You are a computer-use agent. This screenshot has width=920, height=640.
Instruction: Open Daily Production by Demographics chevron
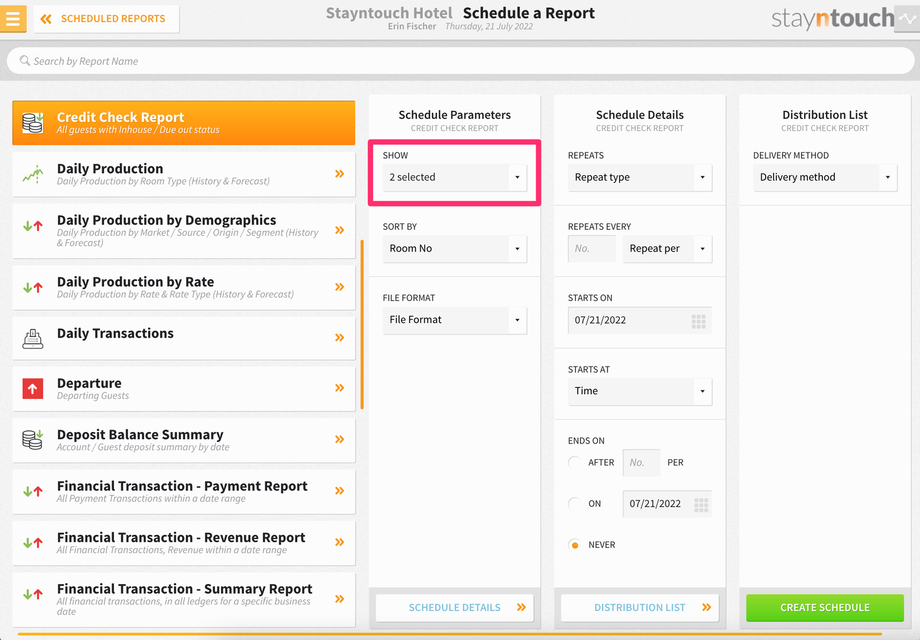(x=339, y=230)
